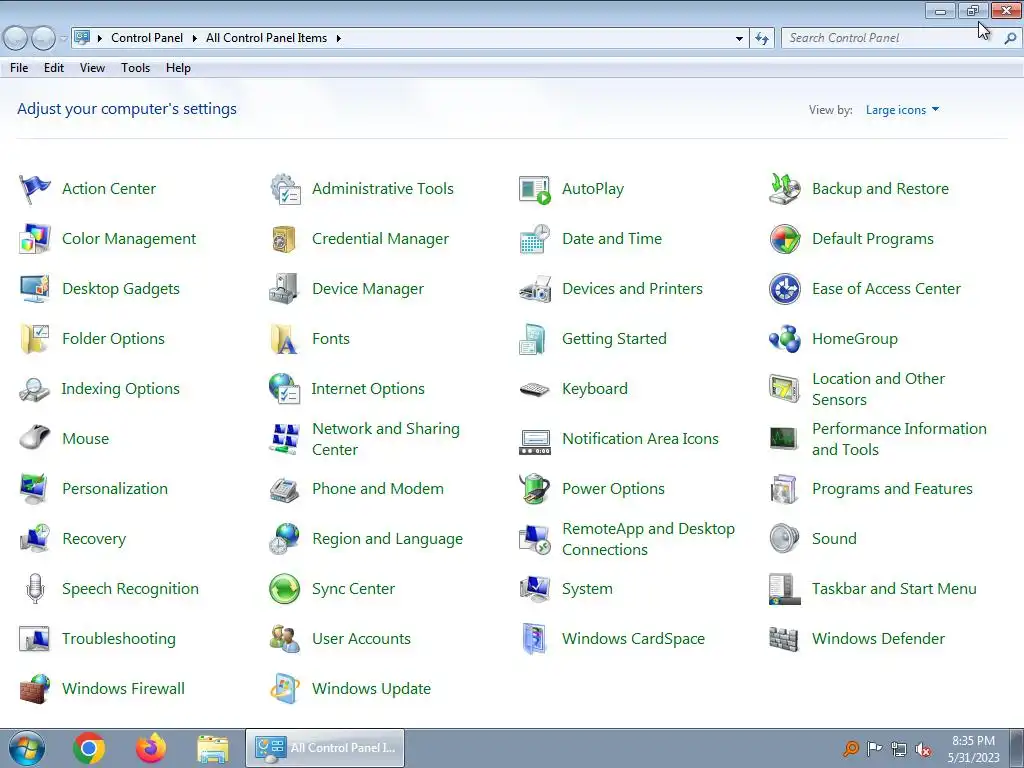Click the Windows Defender wall icon
This screenshot has height=768, width=1024.
click(785, 639)
